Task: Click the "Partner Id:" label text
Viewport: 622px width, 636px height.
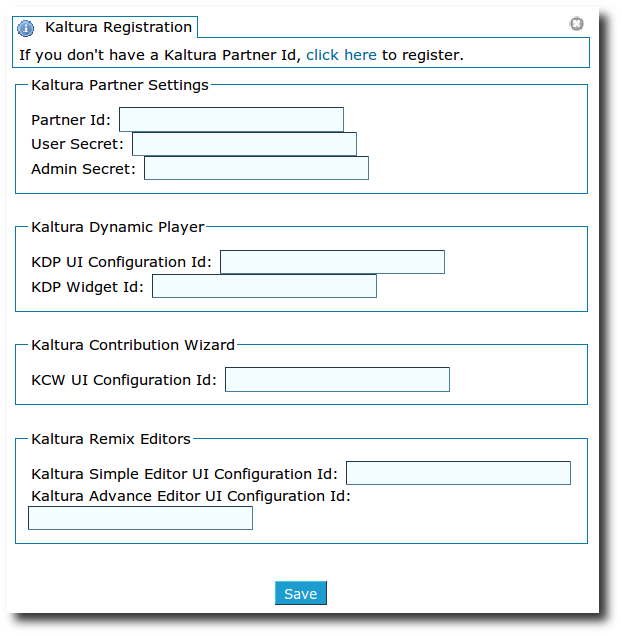Action: (71, 120)
